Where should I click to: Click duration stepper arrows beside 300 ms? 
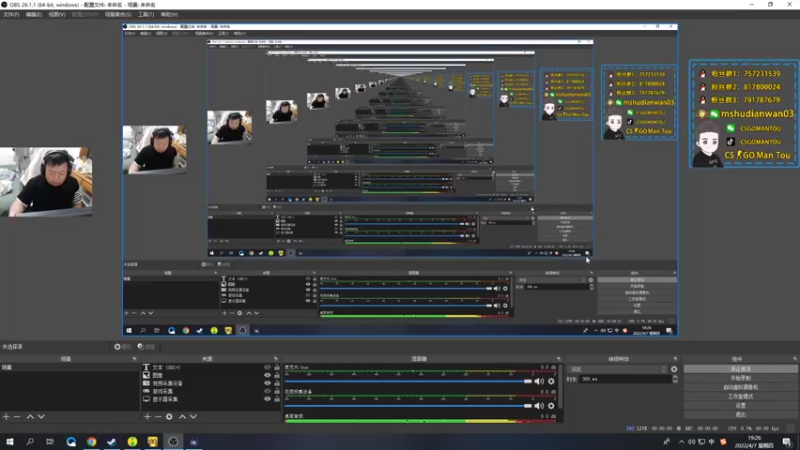(675, 379)
